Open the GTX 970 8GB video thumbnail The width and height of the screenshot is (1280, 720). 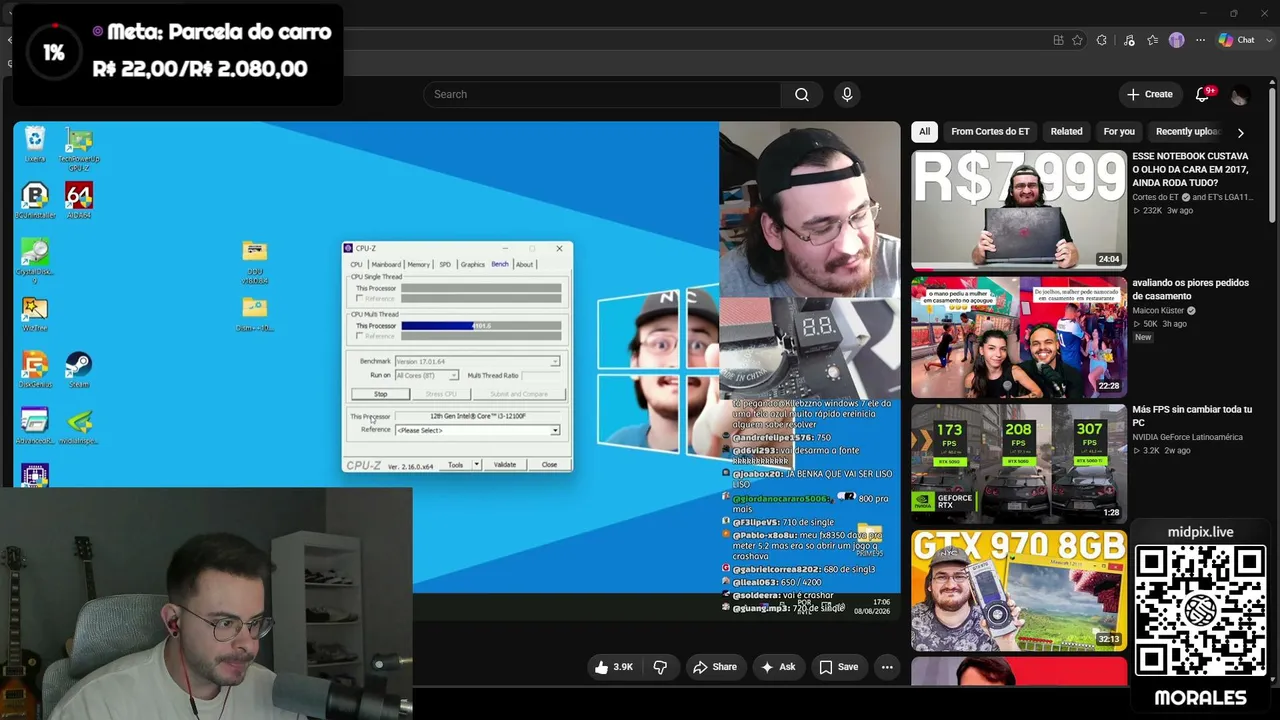click(x=1019, y=590)
